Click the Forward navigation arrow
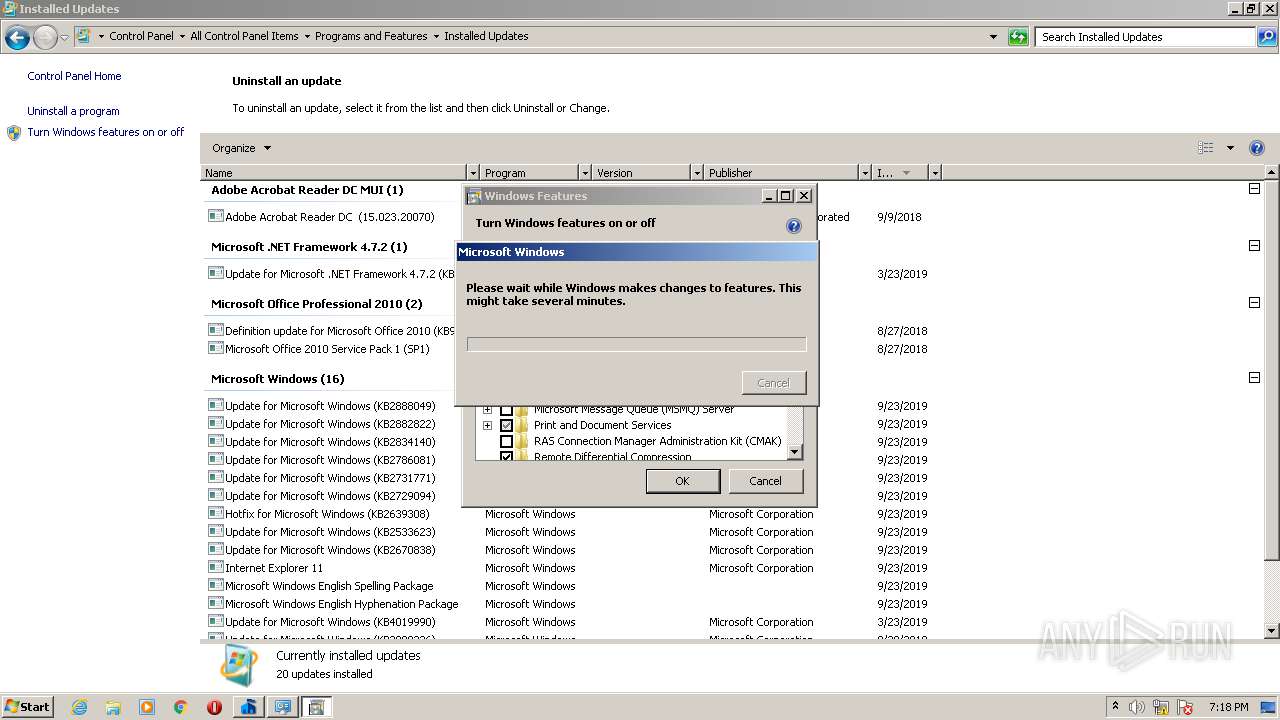The image size is (1280, 720). pos(45,38)
